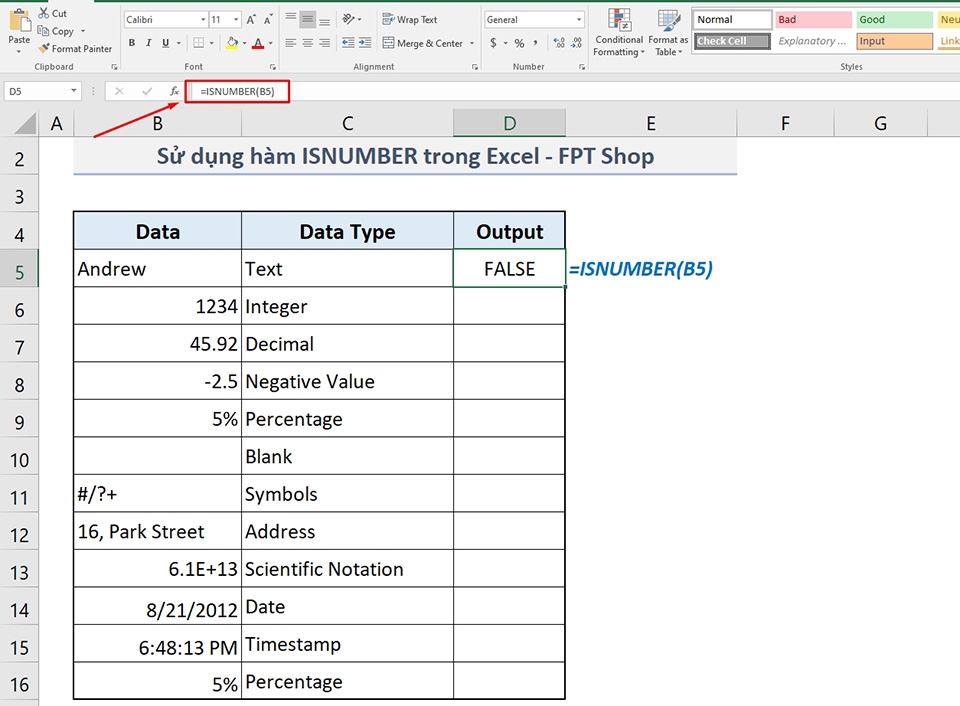Select the Italic formatting icon
The height and width of the screenshot is (706, 960).
coord(149,41)
